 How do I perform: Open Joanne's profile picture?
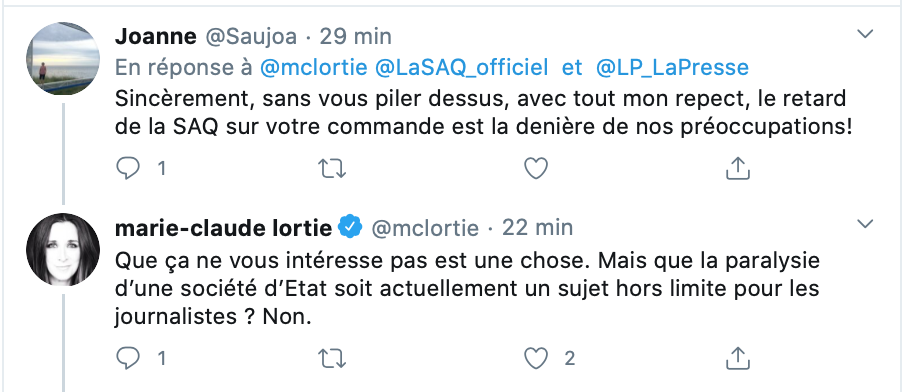[x=63, y=59]
